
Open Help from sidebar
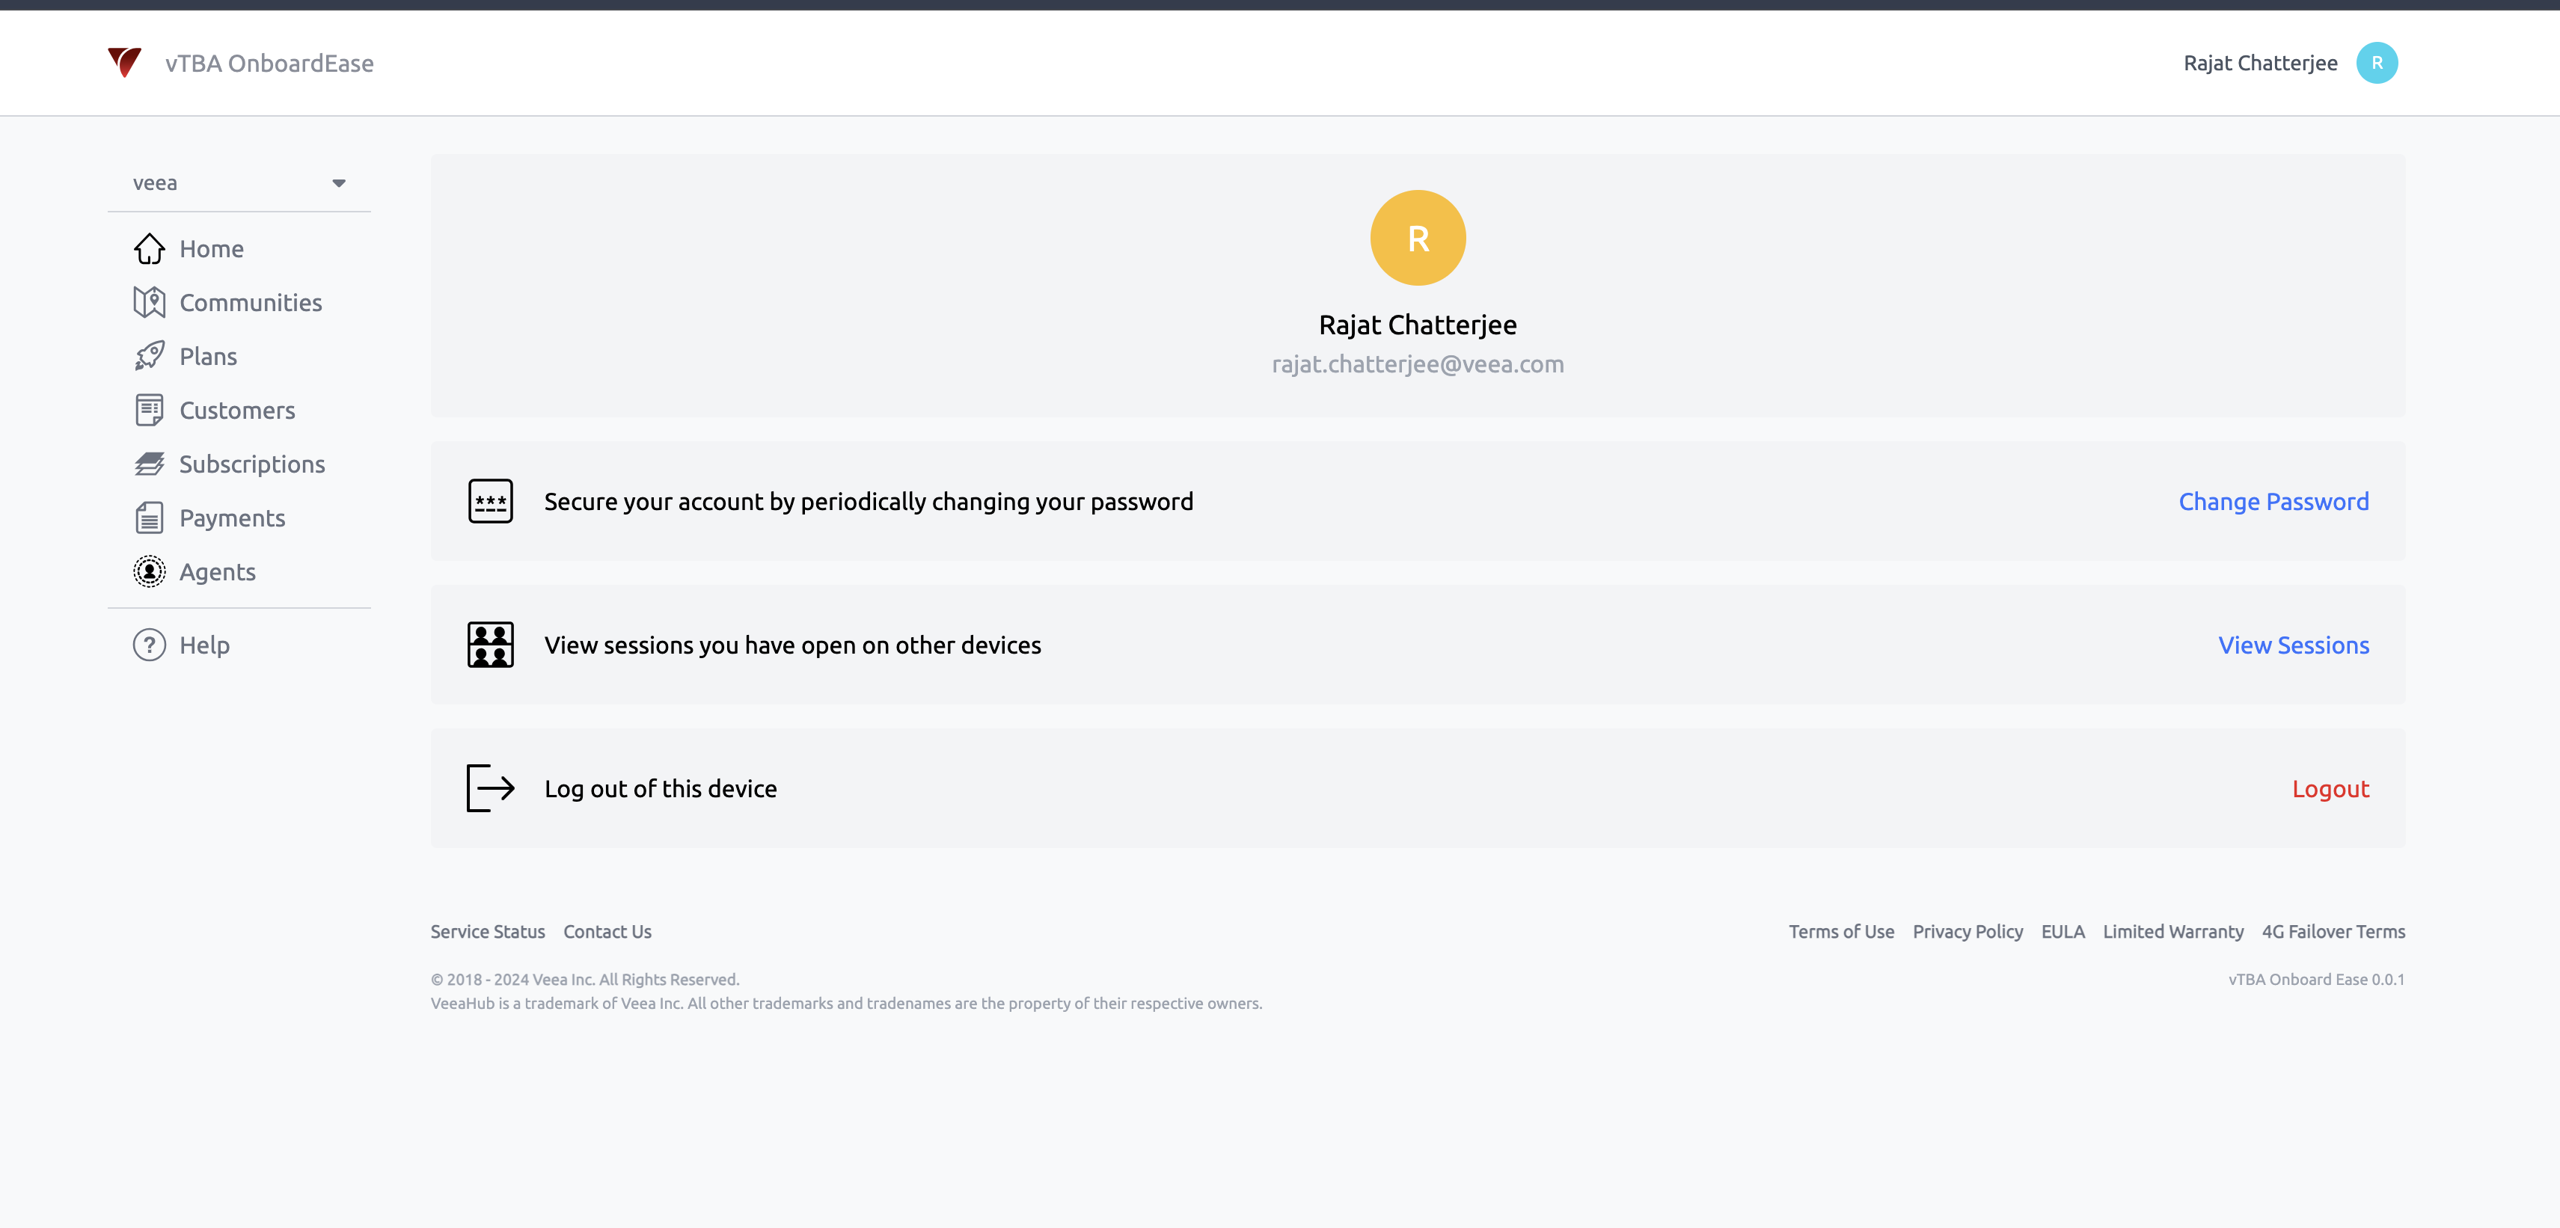(x=204, y=645)
